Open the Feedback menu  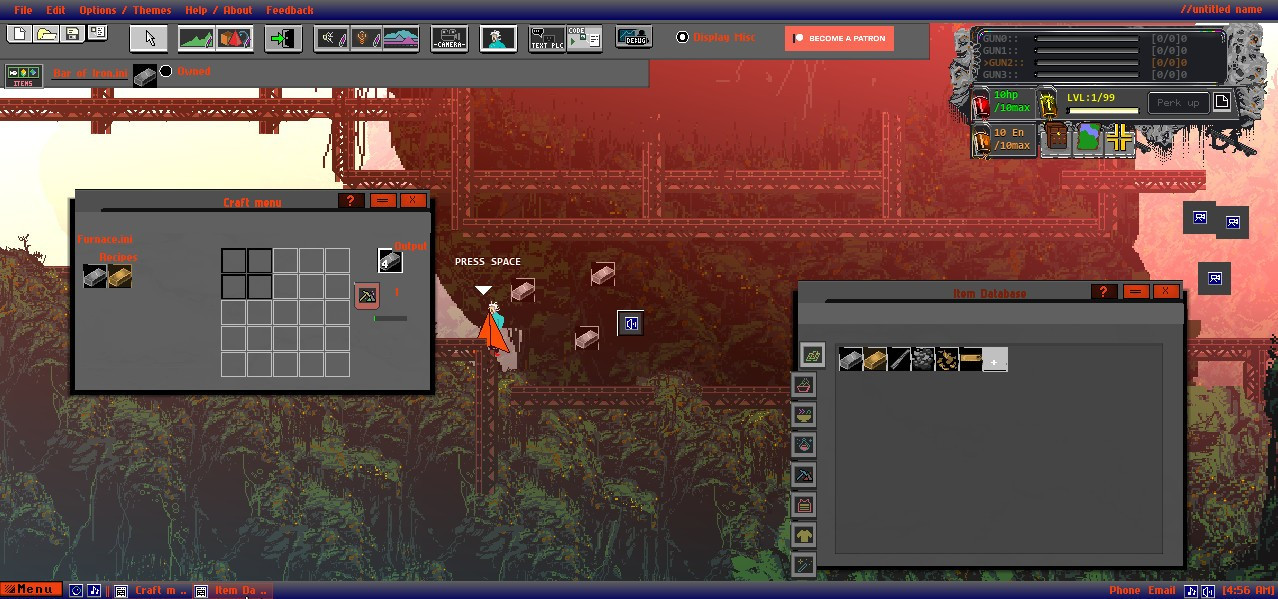click(x=290, y=10)
